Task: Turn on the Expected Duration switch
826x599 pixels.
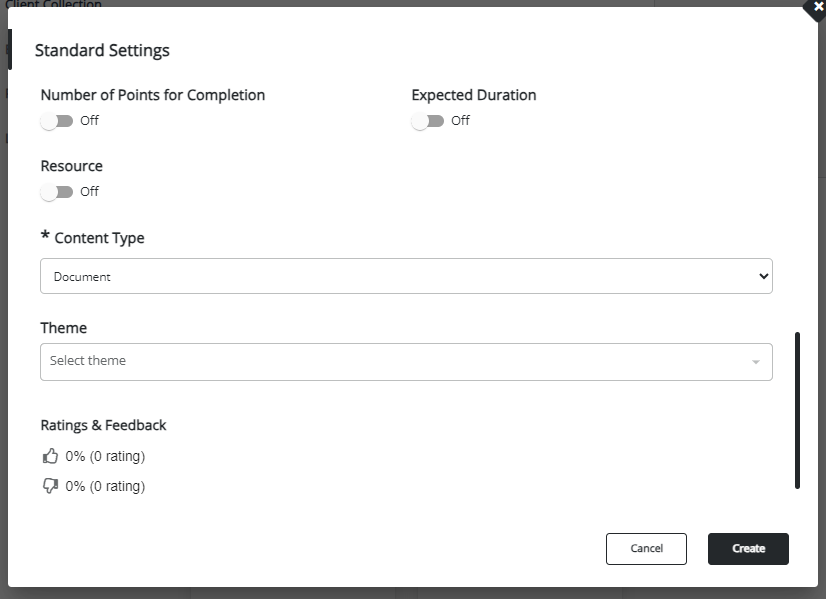Action: [x=428, y=121]
